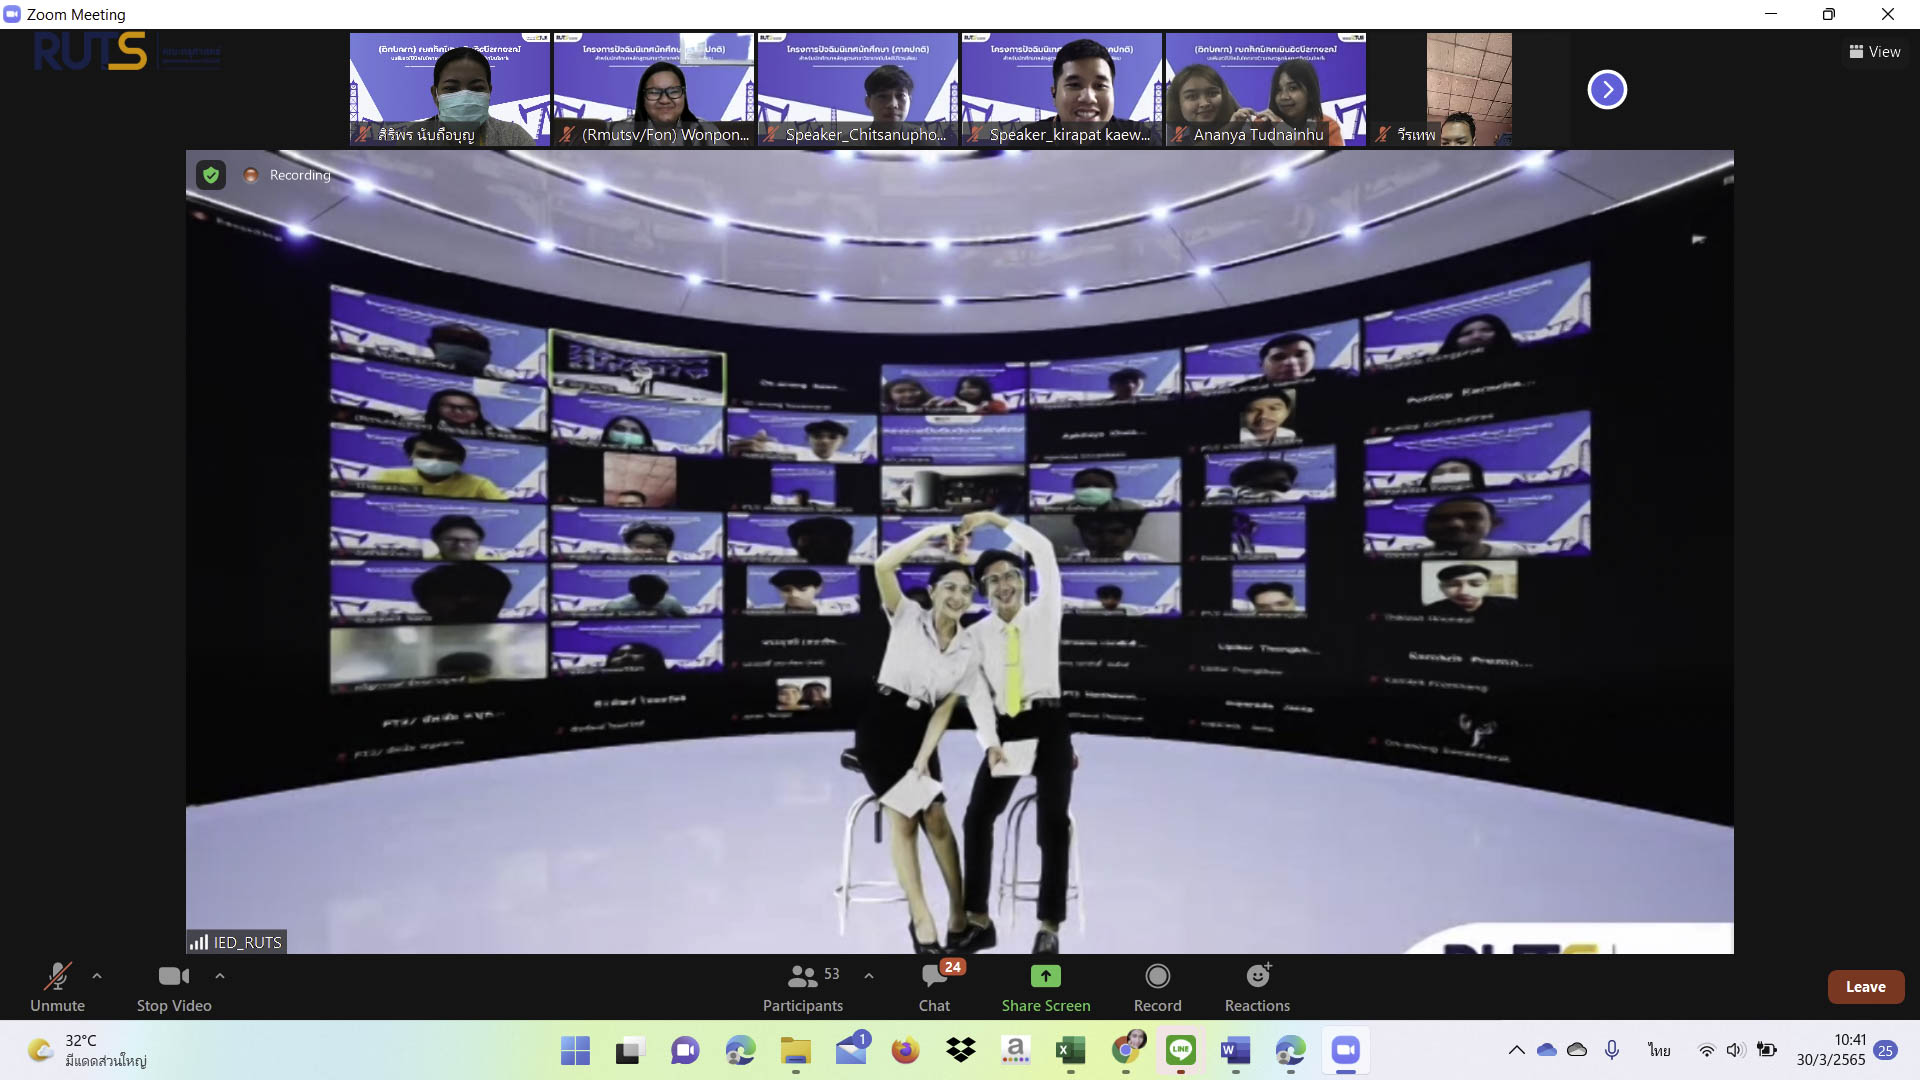The height and width of the screenshot is (1080, 1920).
Task: Launch Firefox from the taskbar
Action: pyautogui.click(x=906, y=1050)
